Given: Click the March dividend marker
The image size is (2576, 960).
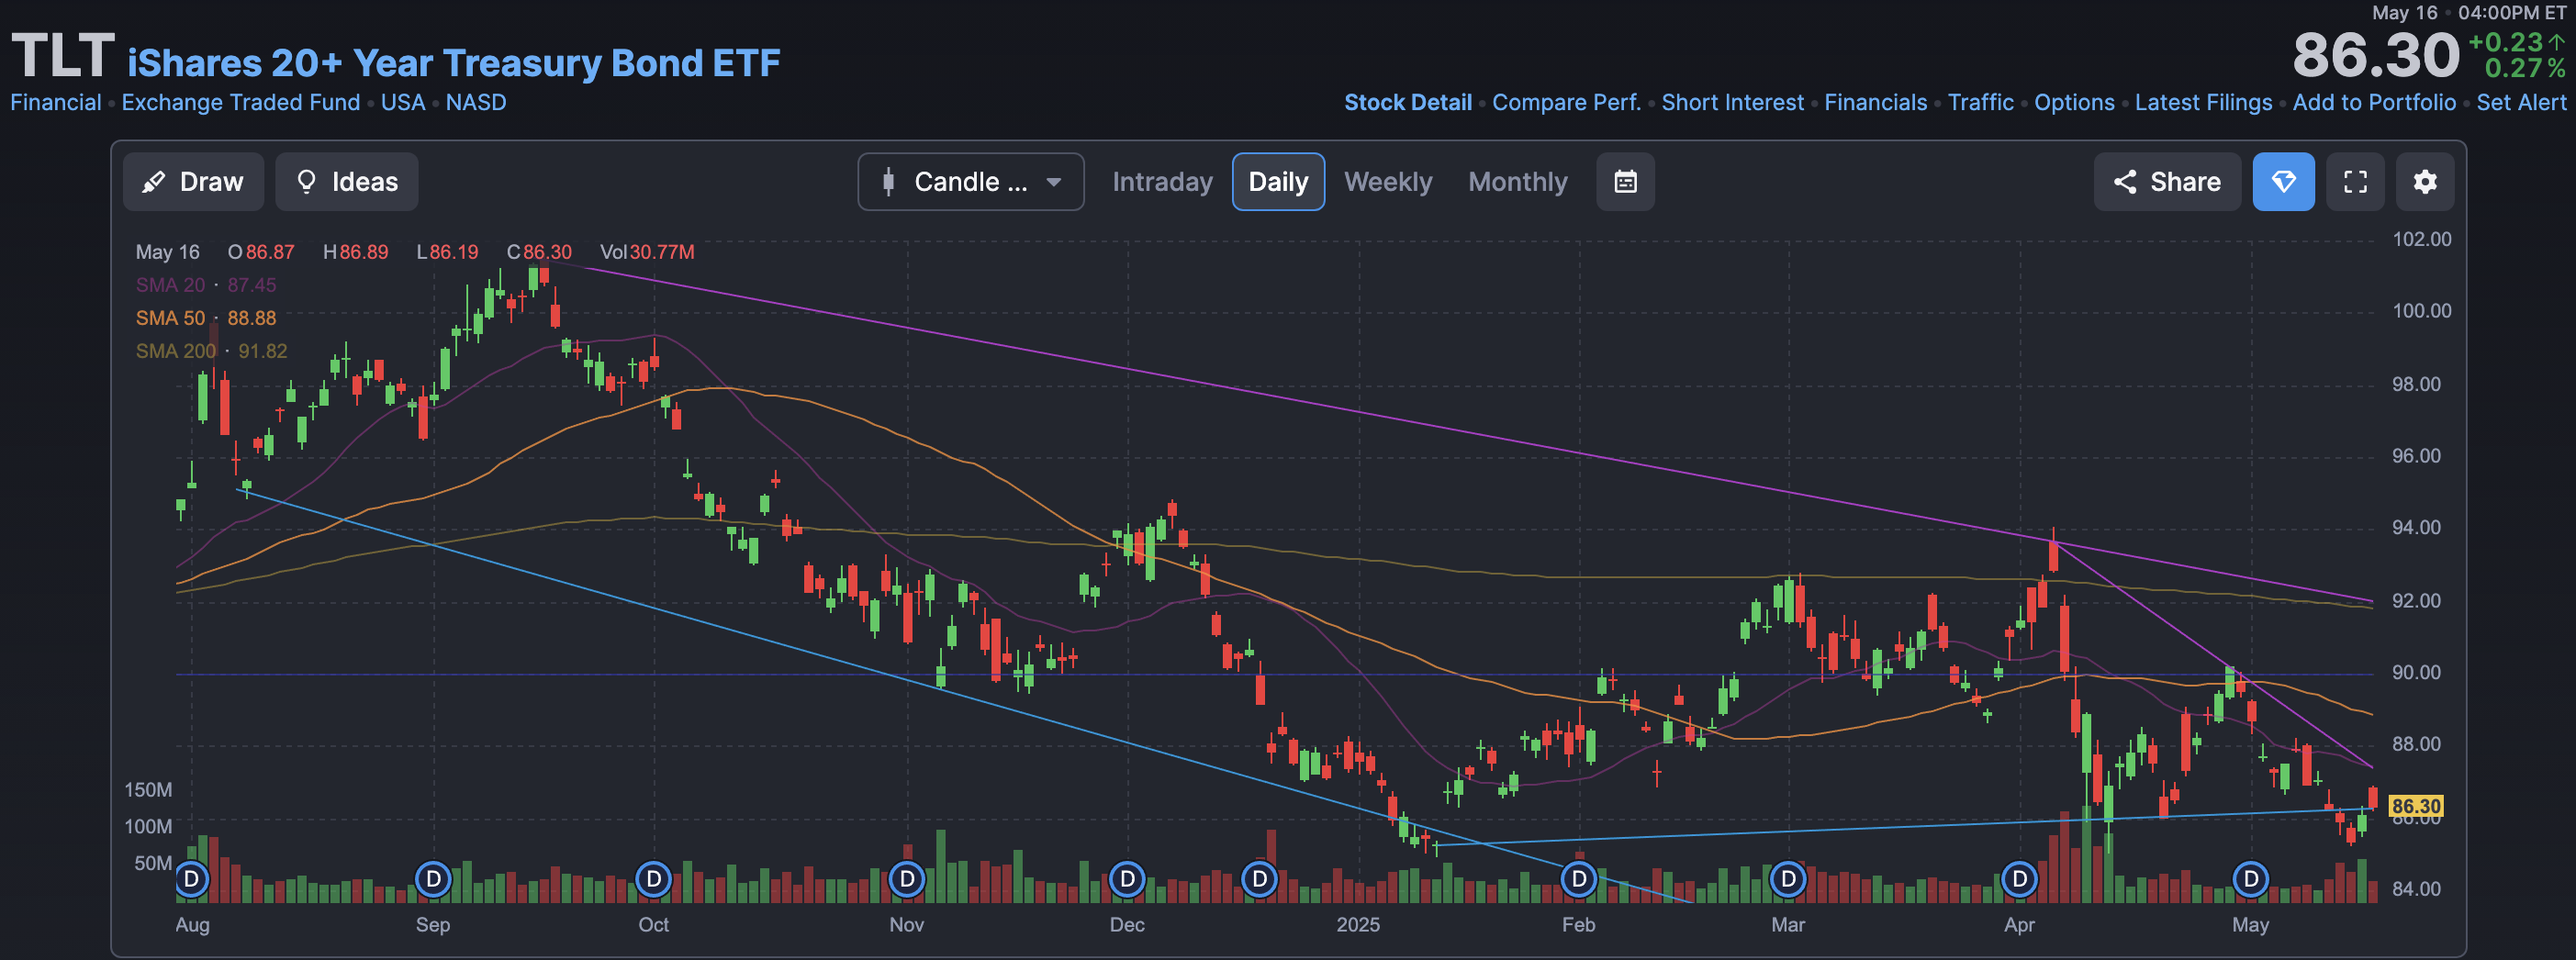Looking at the screenshot, I should click(1788, 879).
